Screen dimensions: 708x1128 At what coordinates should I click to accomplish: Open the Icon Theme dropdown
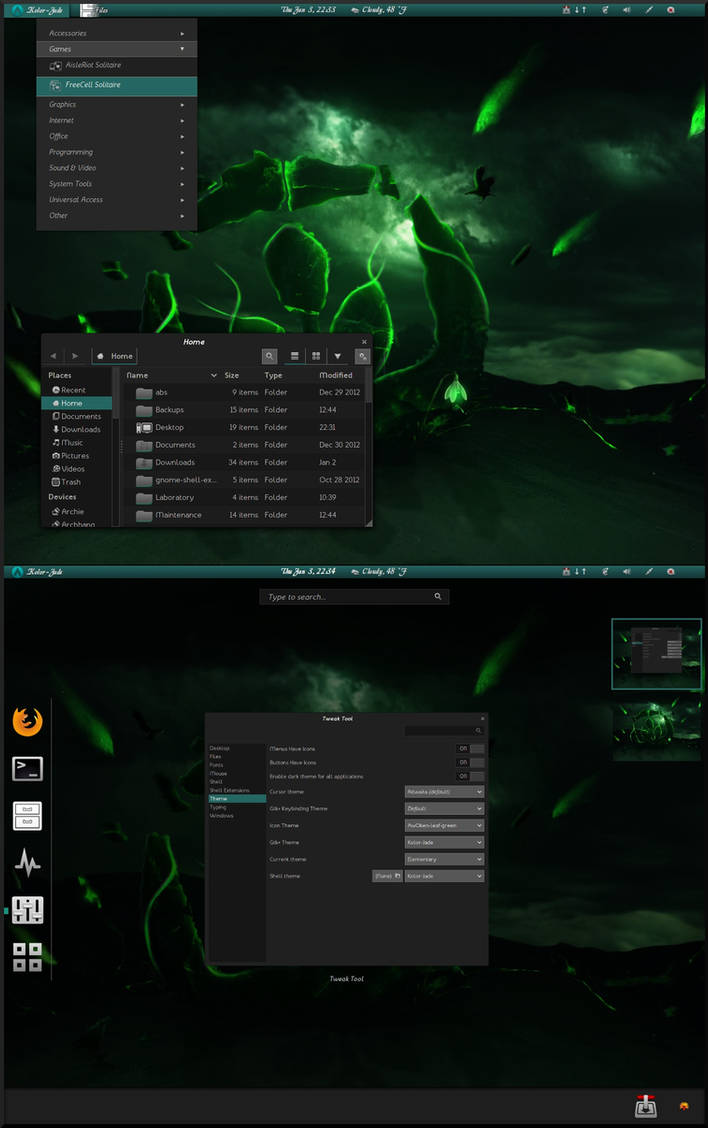(x=444, y=826)
